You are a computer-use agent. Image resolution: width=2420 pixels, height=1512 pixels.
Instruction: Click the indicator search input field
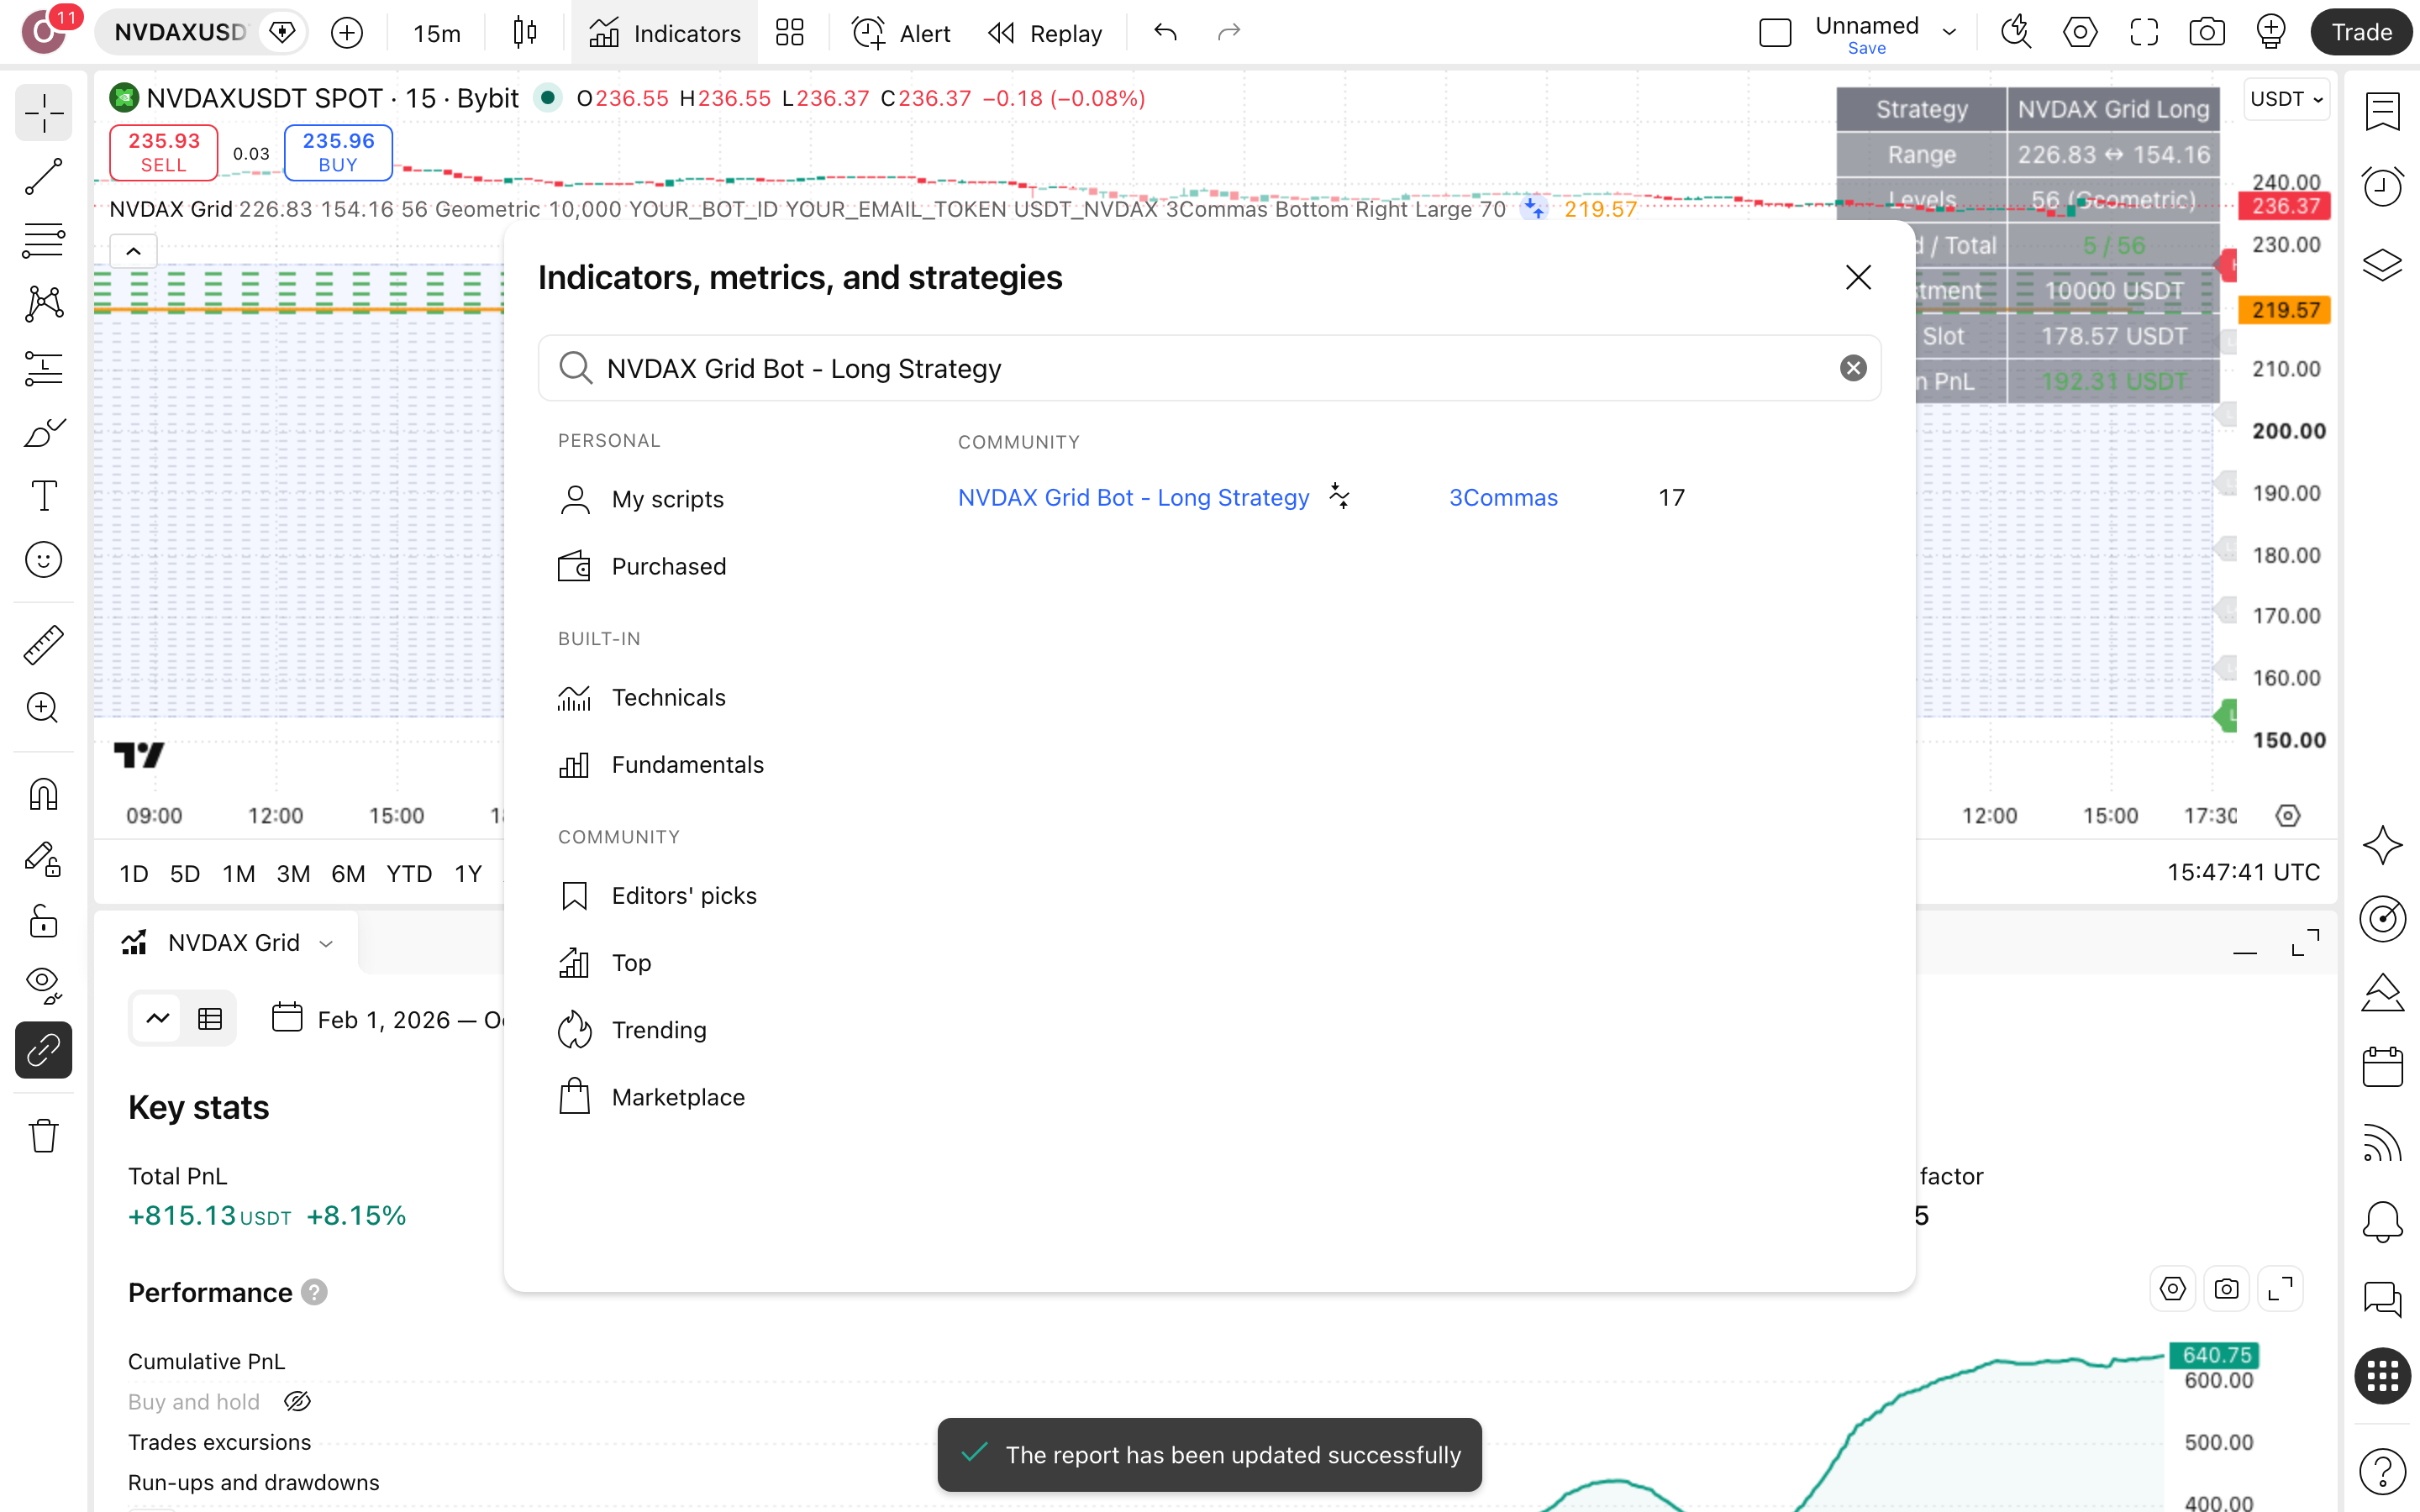pyautogui.click(x=1209, y=368)
